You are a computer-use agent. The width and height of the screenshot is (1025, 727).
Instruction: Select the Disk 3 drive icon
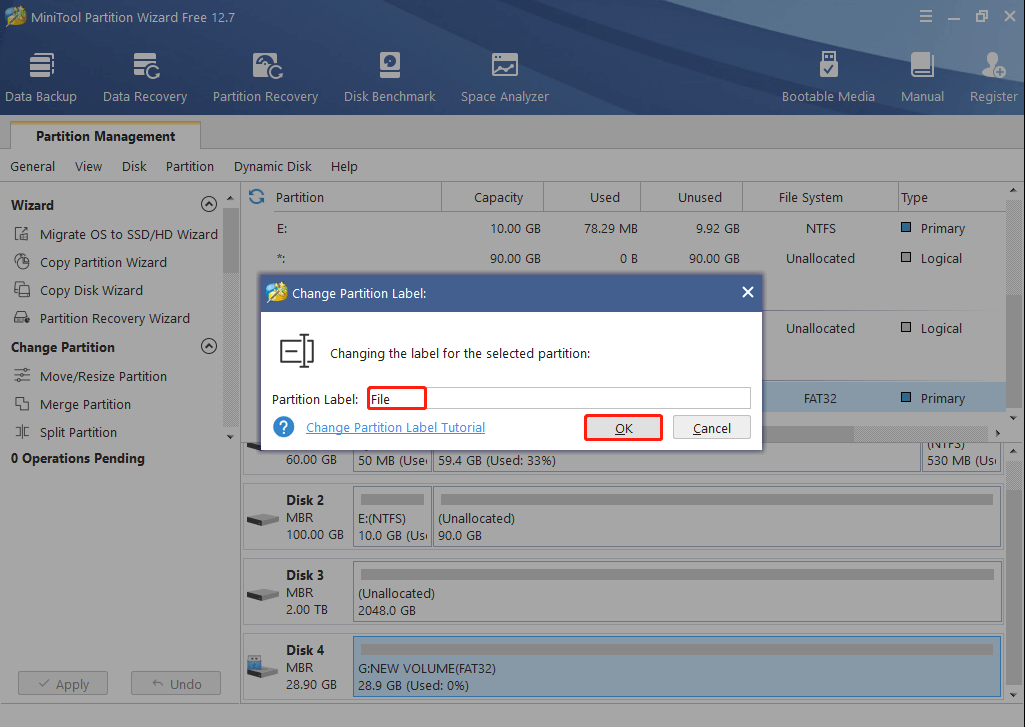tap(263, 595)
